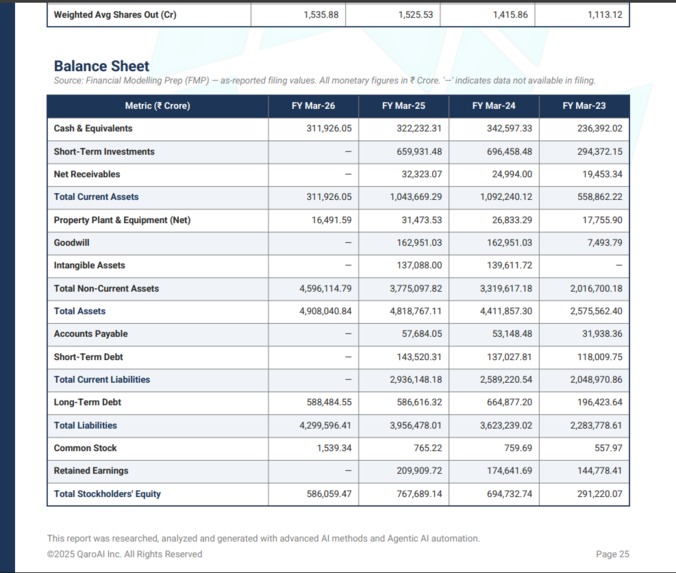Click Retained Earnings value 209,909.72
Image resolution: width=676 pixels, height=573 pixels.
point(419,471)
